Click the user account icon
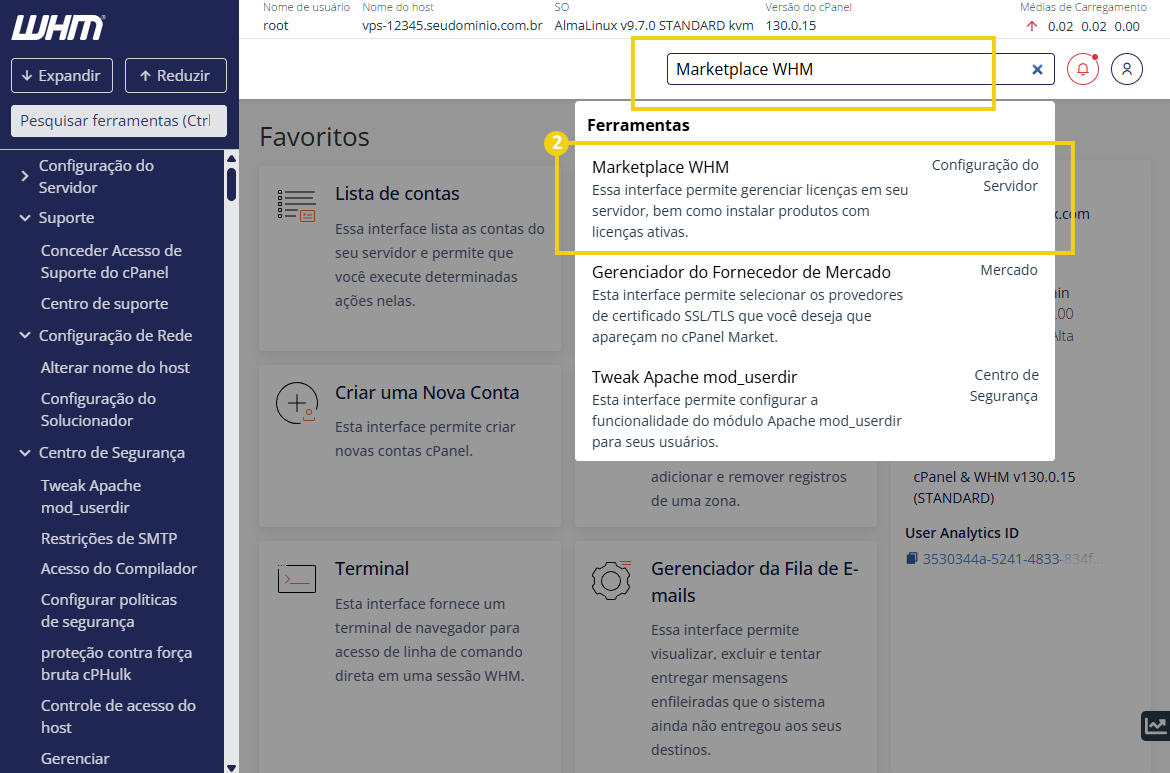 coord(1127,68)
